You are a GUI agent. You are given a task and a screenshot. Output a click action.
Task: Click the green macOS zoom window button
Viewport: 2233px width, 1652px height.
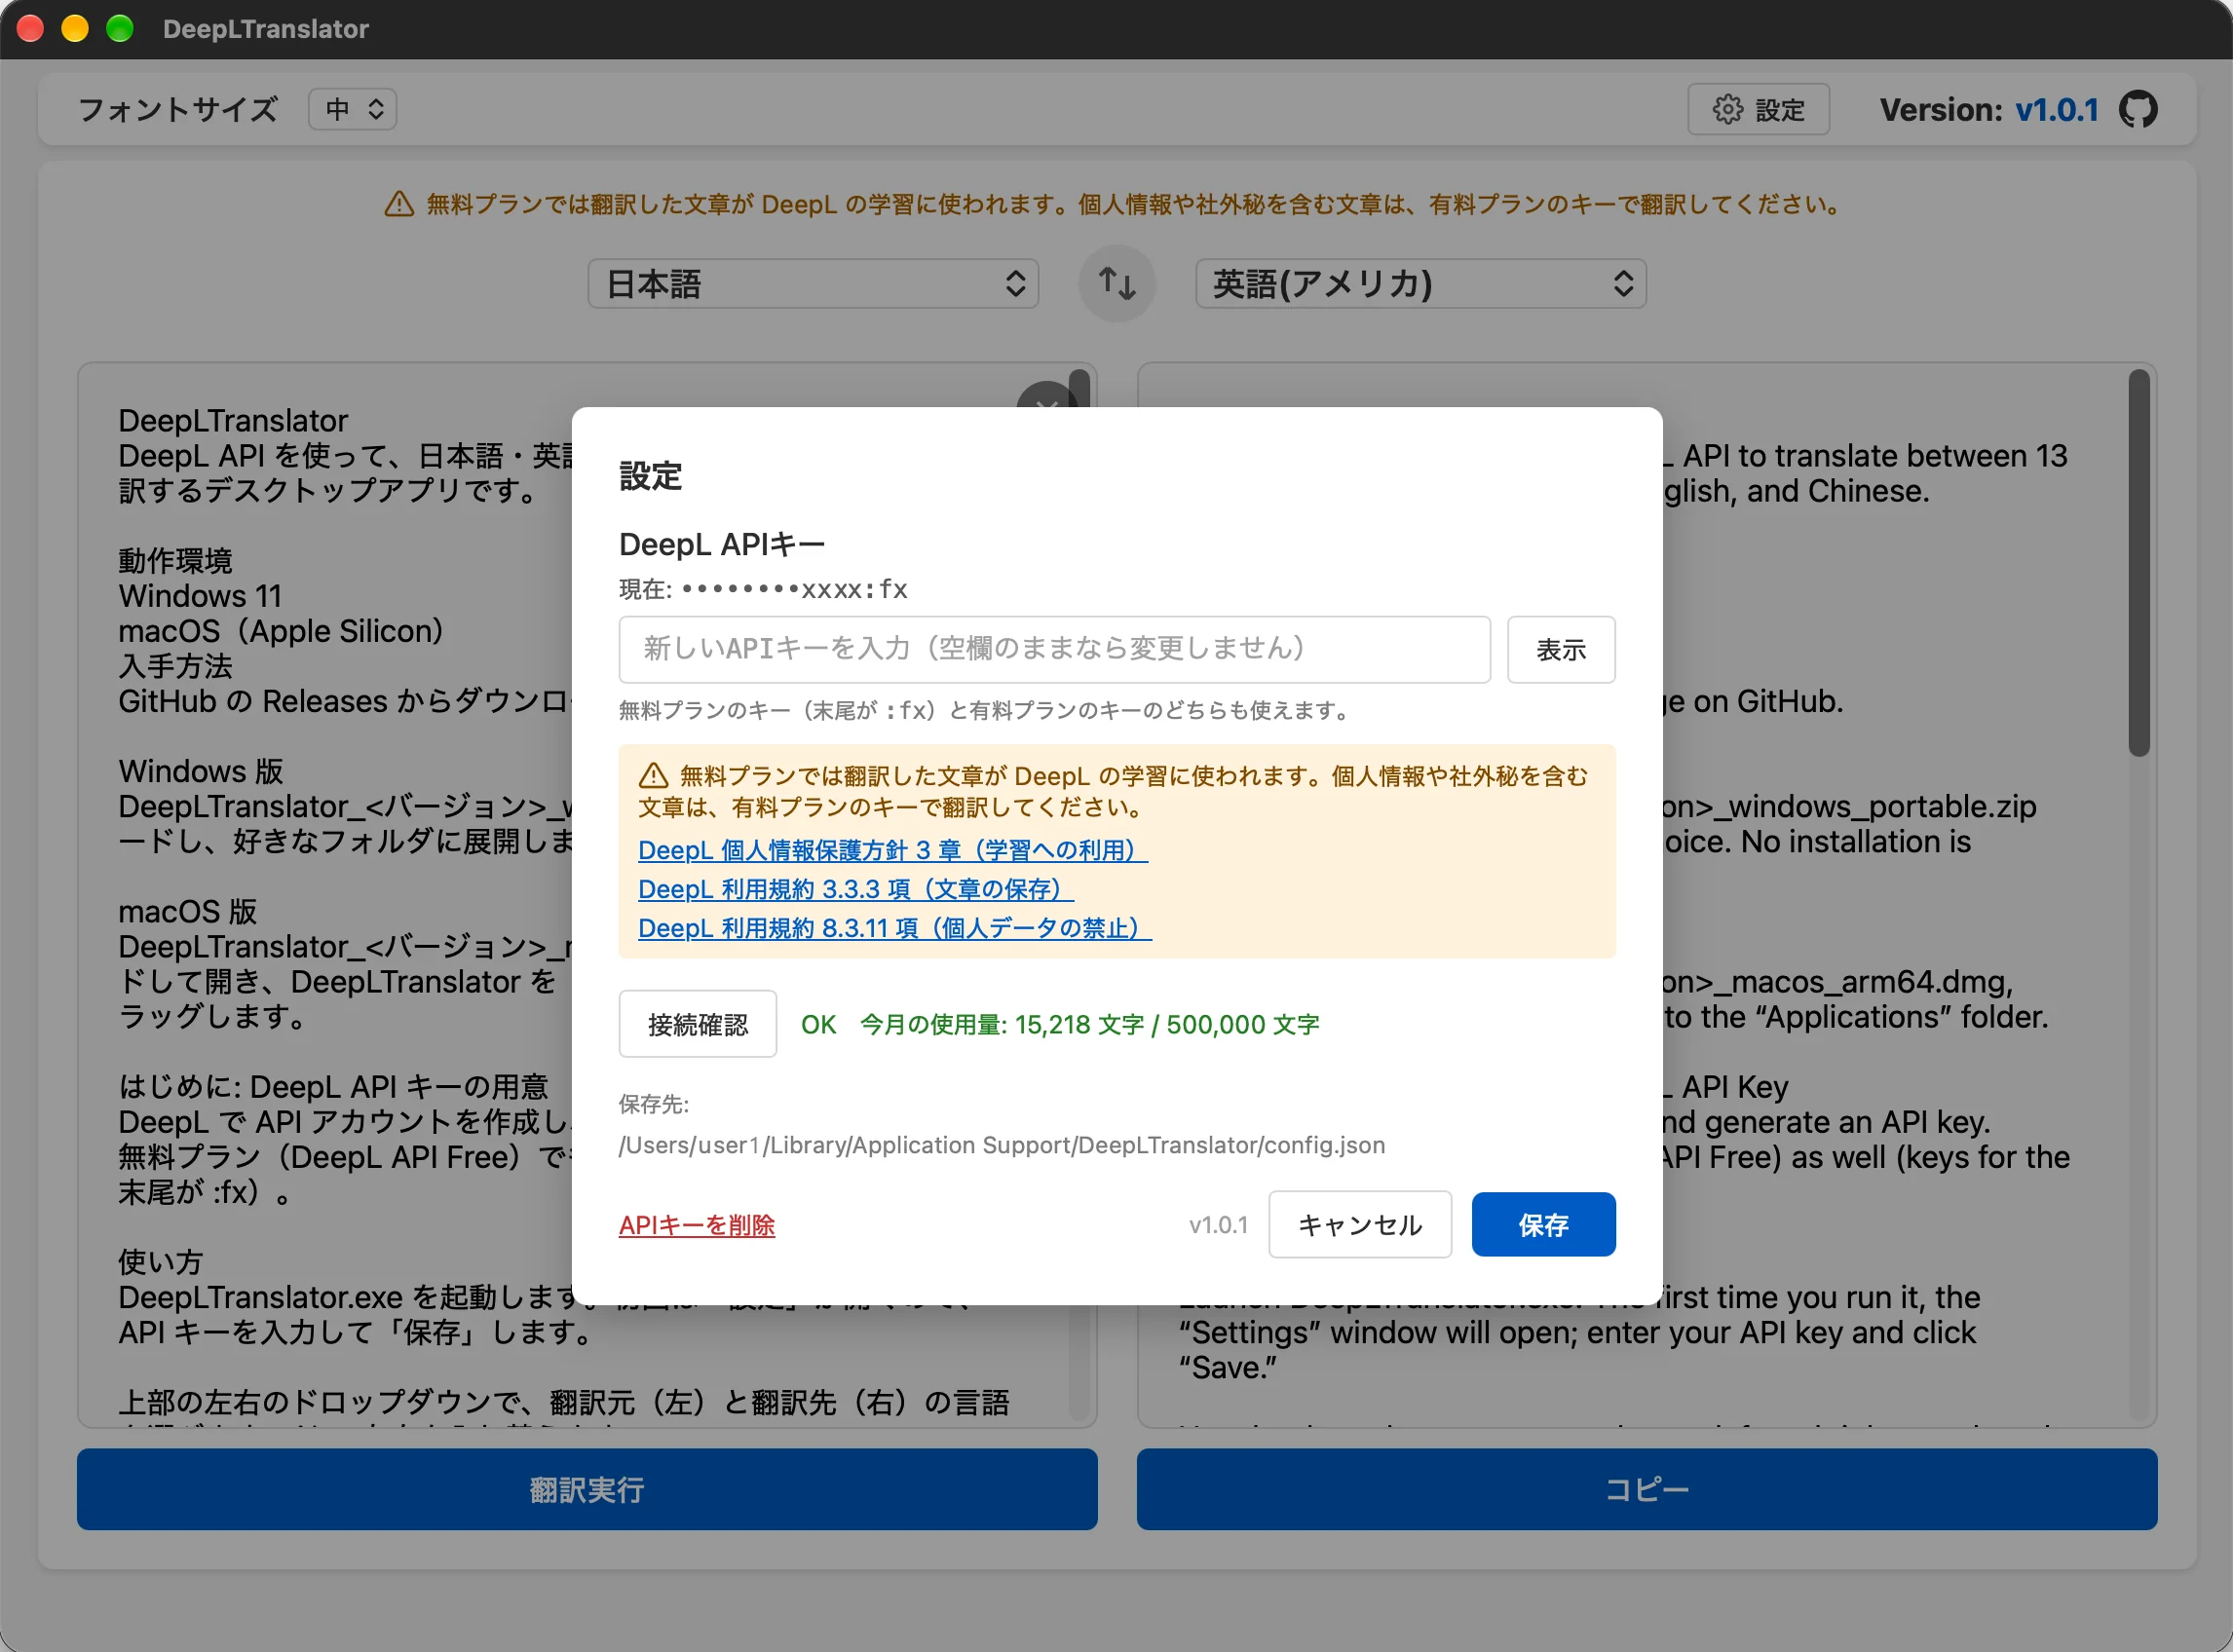(120, 28)
